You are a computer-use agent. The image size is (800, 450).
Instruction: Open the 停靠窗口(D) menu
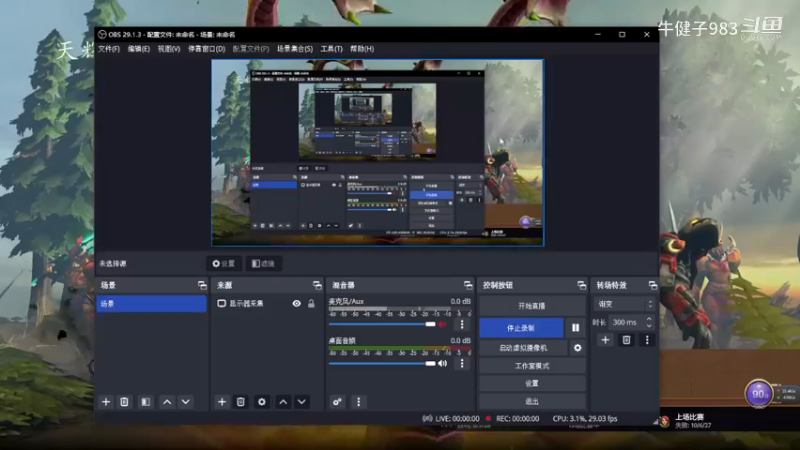[x=207, y=49]
